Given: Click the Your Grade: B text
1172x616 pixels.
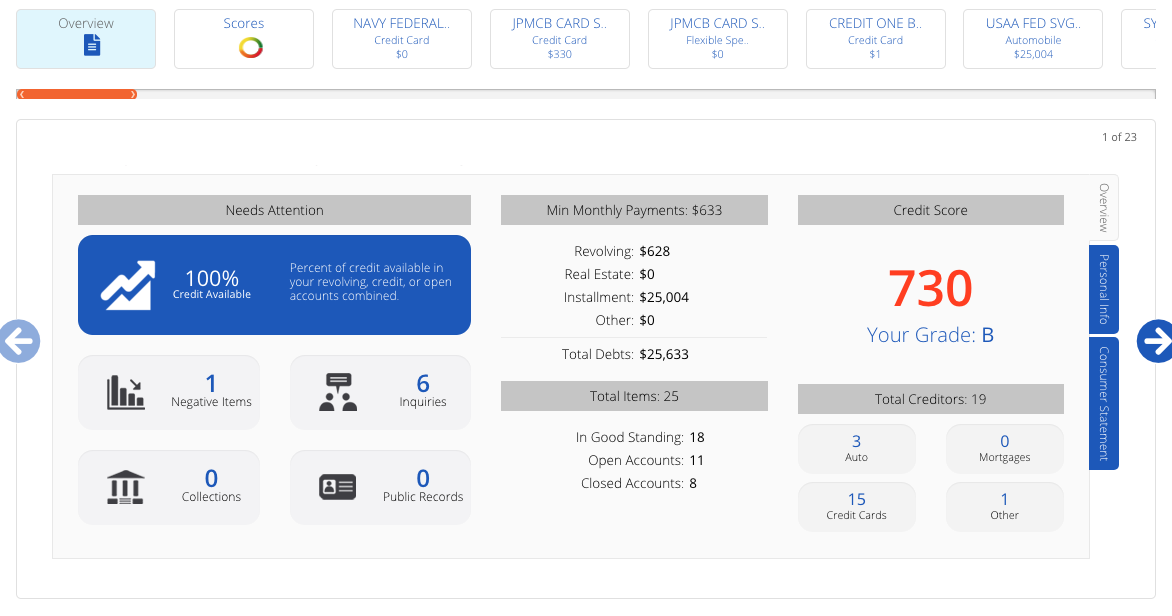Looking at the screenshot, I should (x=931, y=335).
